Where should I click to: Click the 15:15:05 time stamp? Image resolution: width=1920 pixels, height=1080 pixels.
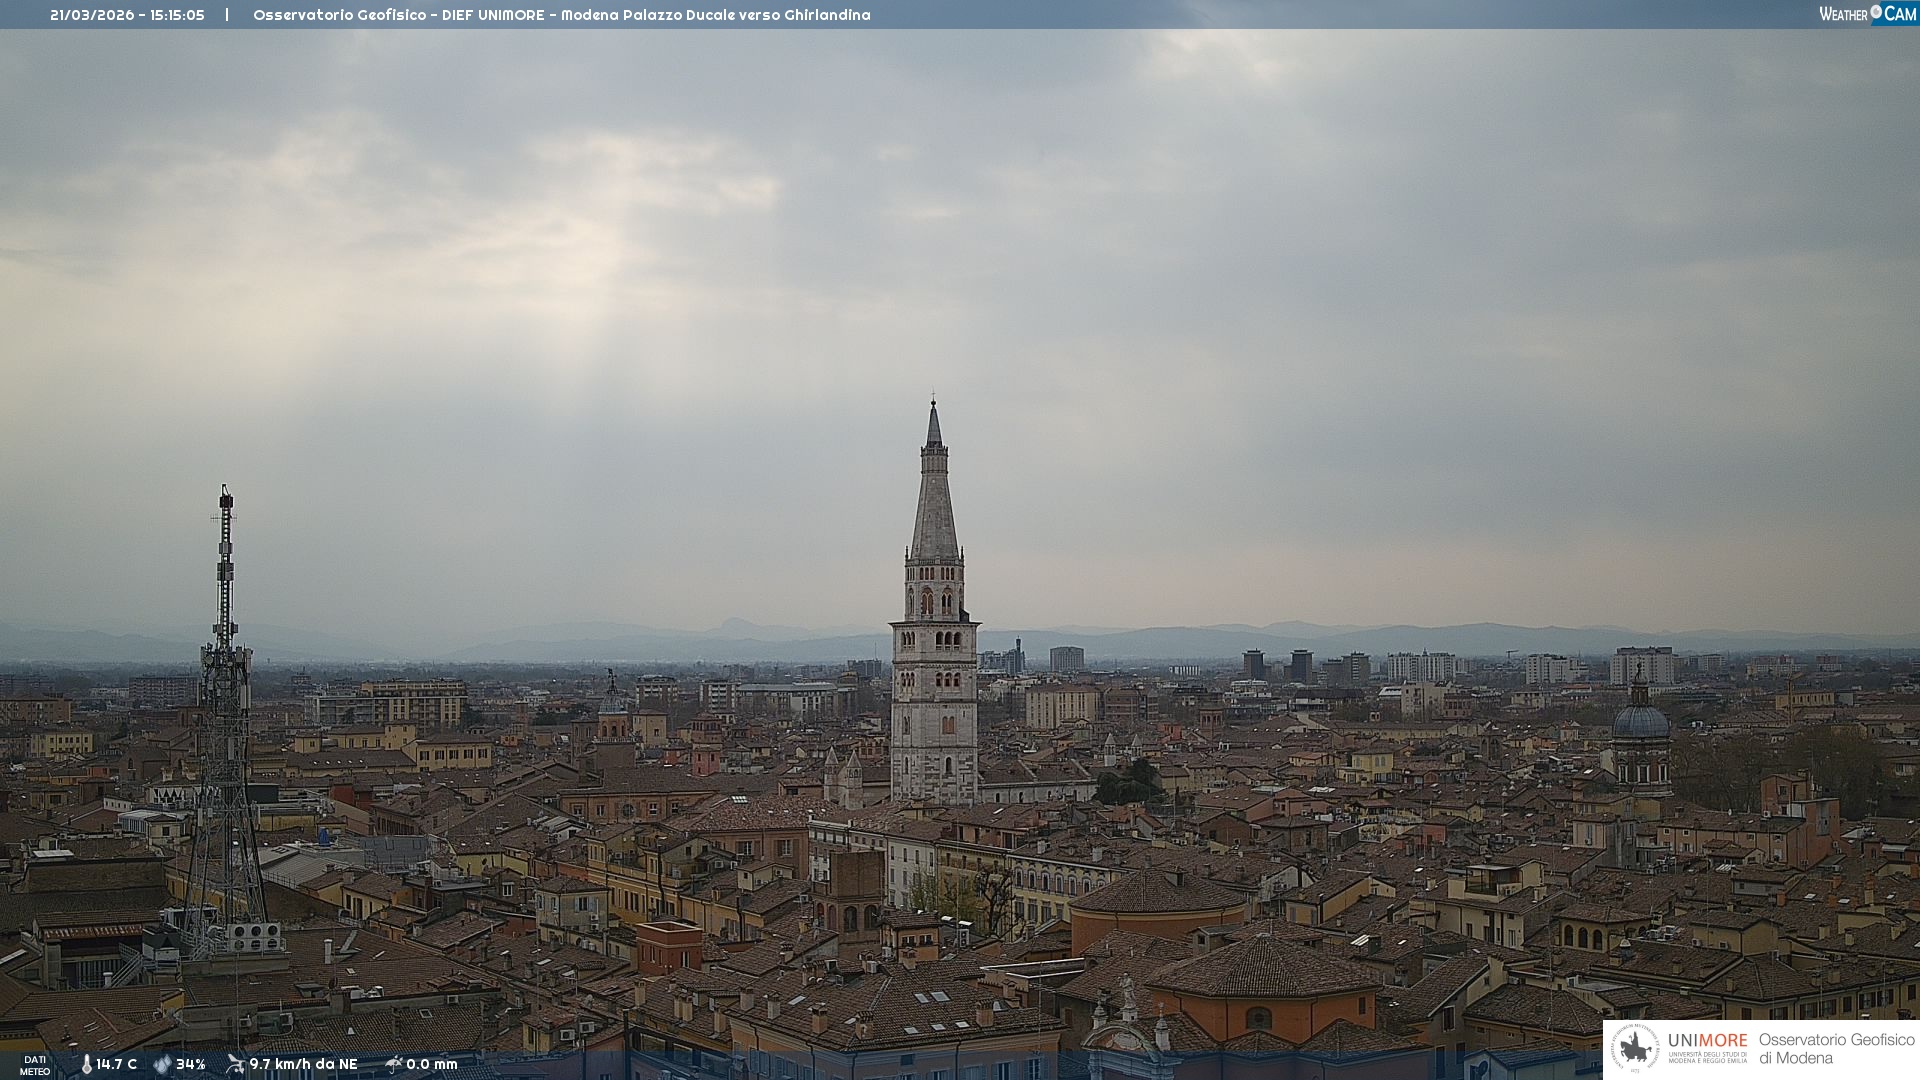click(178, 15)
